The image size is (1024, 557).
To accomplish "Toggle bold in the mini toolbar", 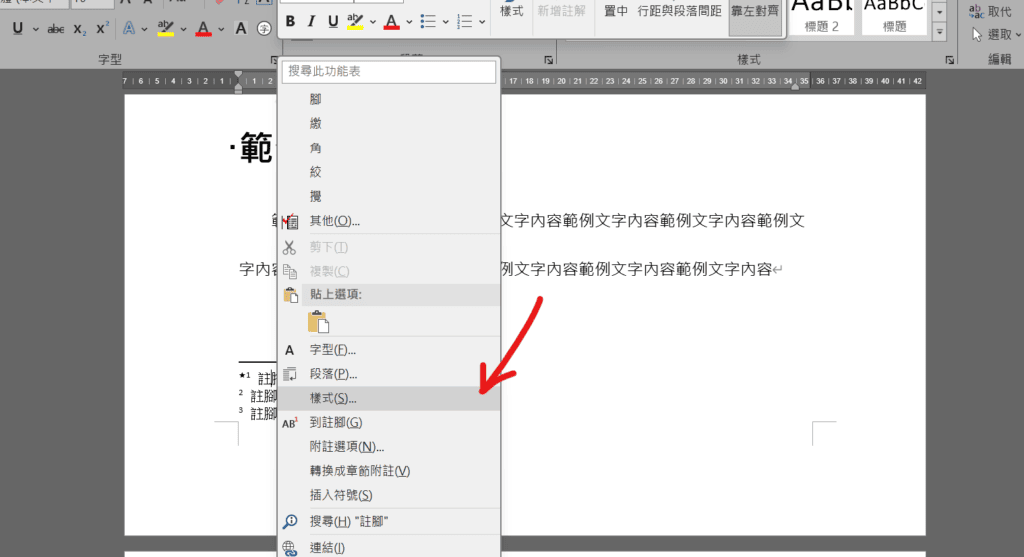I will 290,22.
